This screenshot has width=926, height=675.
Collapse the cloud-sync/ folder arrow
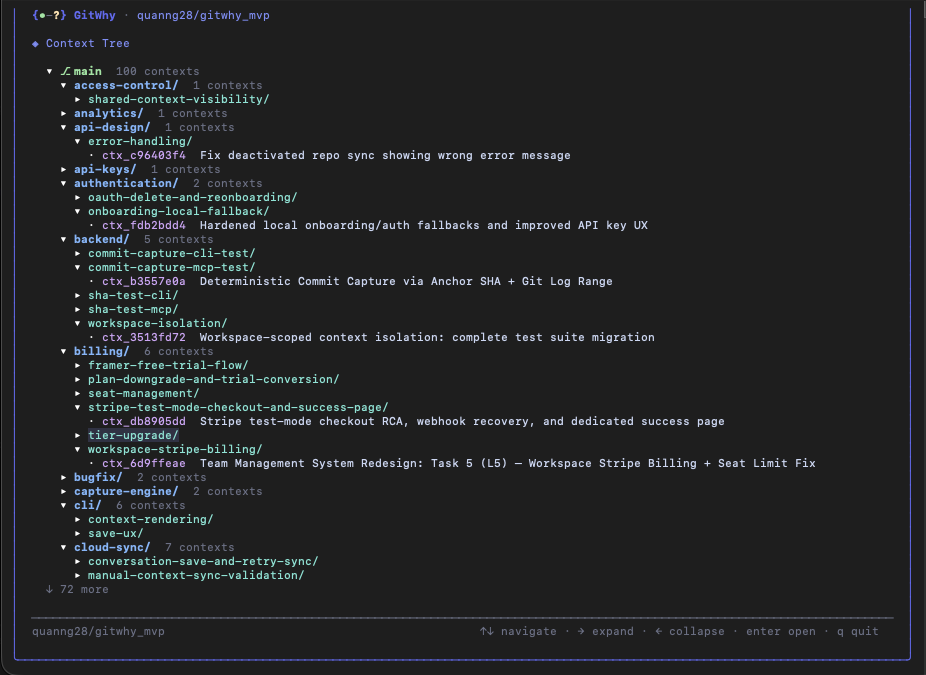(64, 547)
